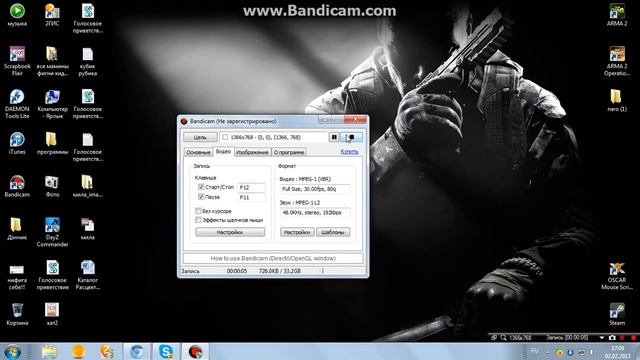The image size is (640, 360).
Task: Launch OSCAR Mouse Script shortcut
Action: click(x=617, y=275)
